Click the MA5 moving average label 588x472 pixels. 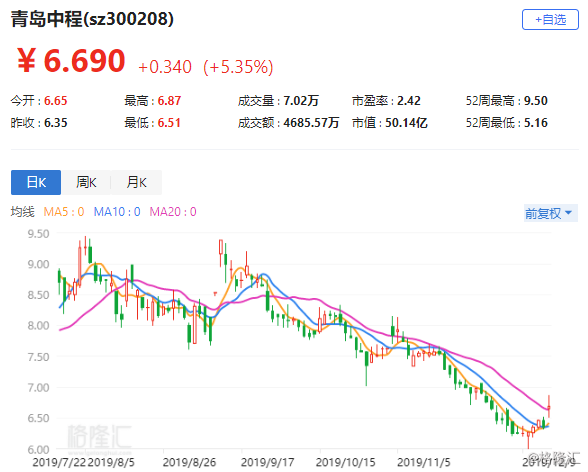(64, 212)
